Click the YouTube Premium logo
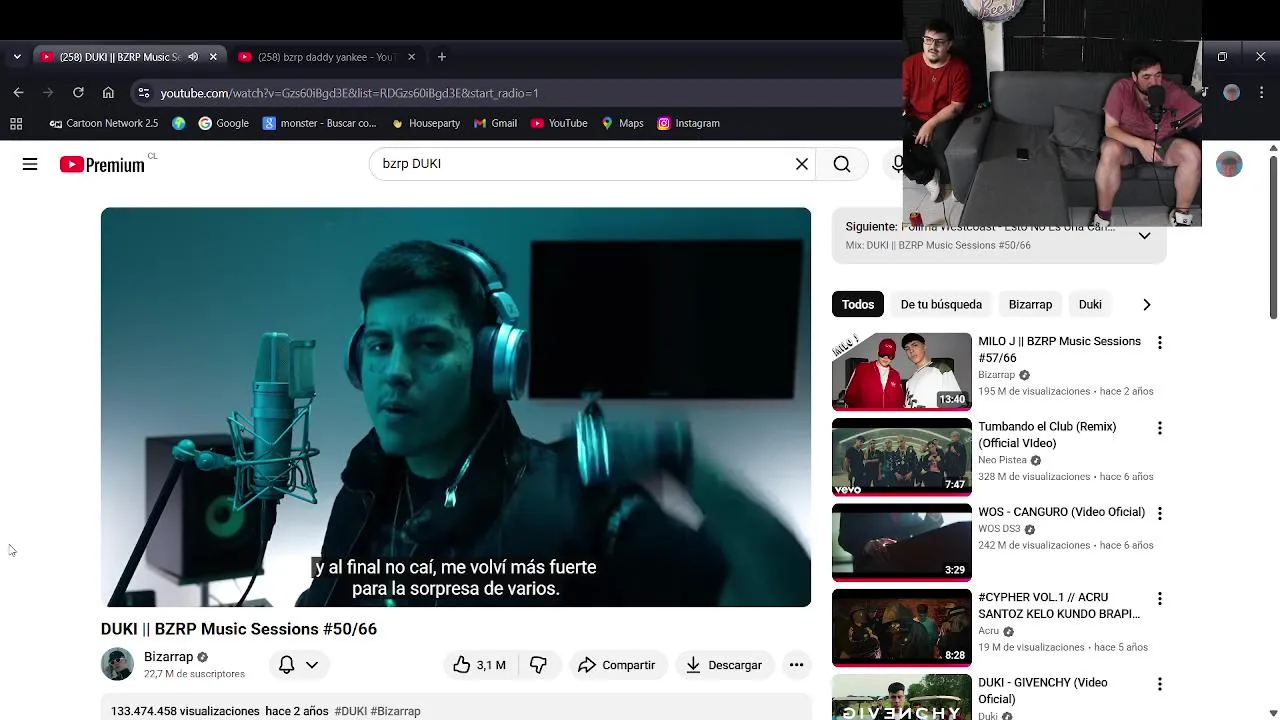Screen dimensions: 1280x720 click(x=102, y=165)
